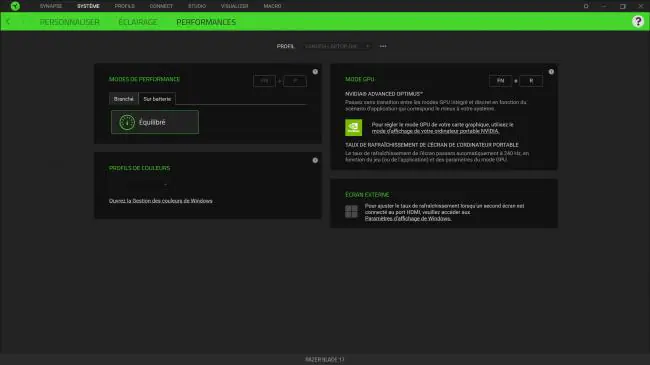Expand the color profile dropdown
This screenshot has height=365, width=650.
click(139, 184)
